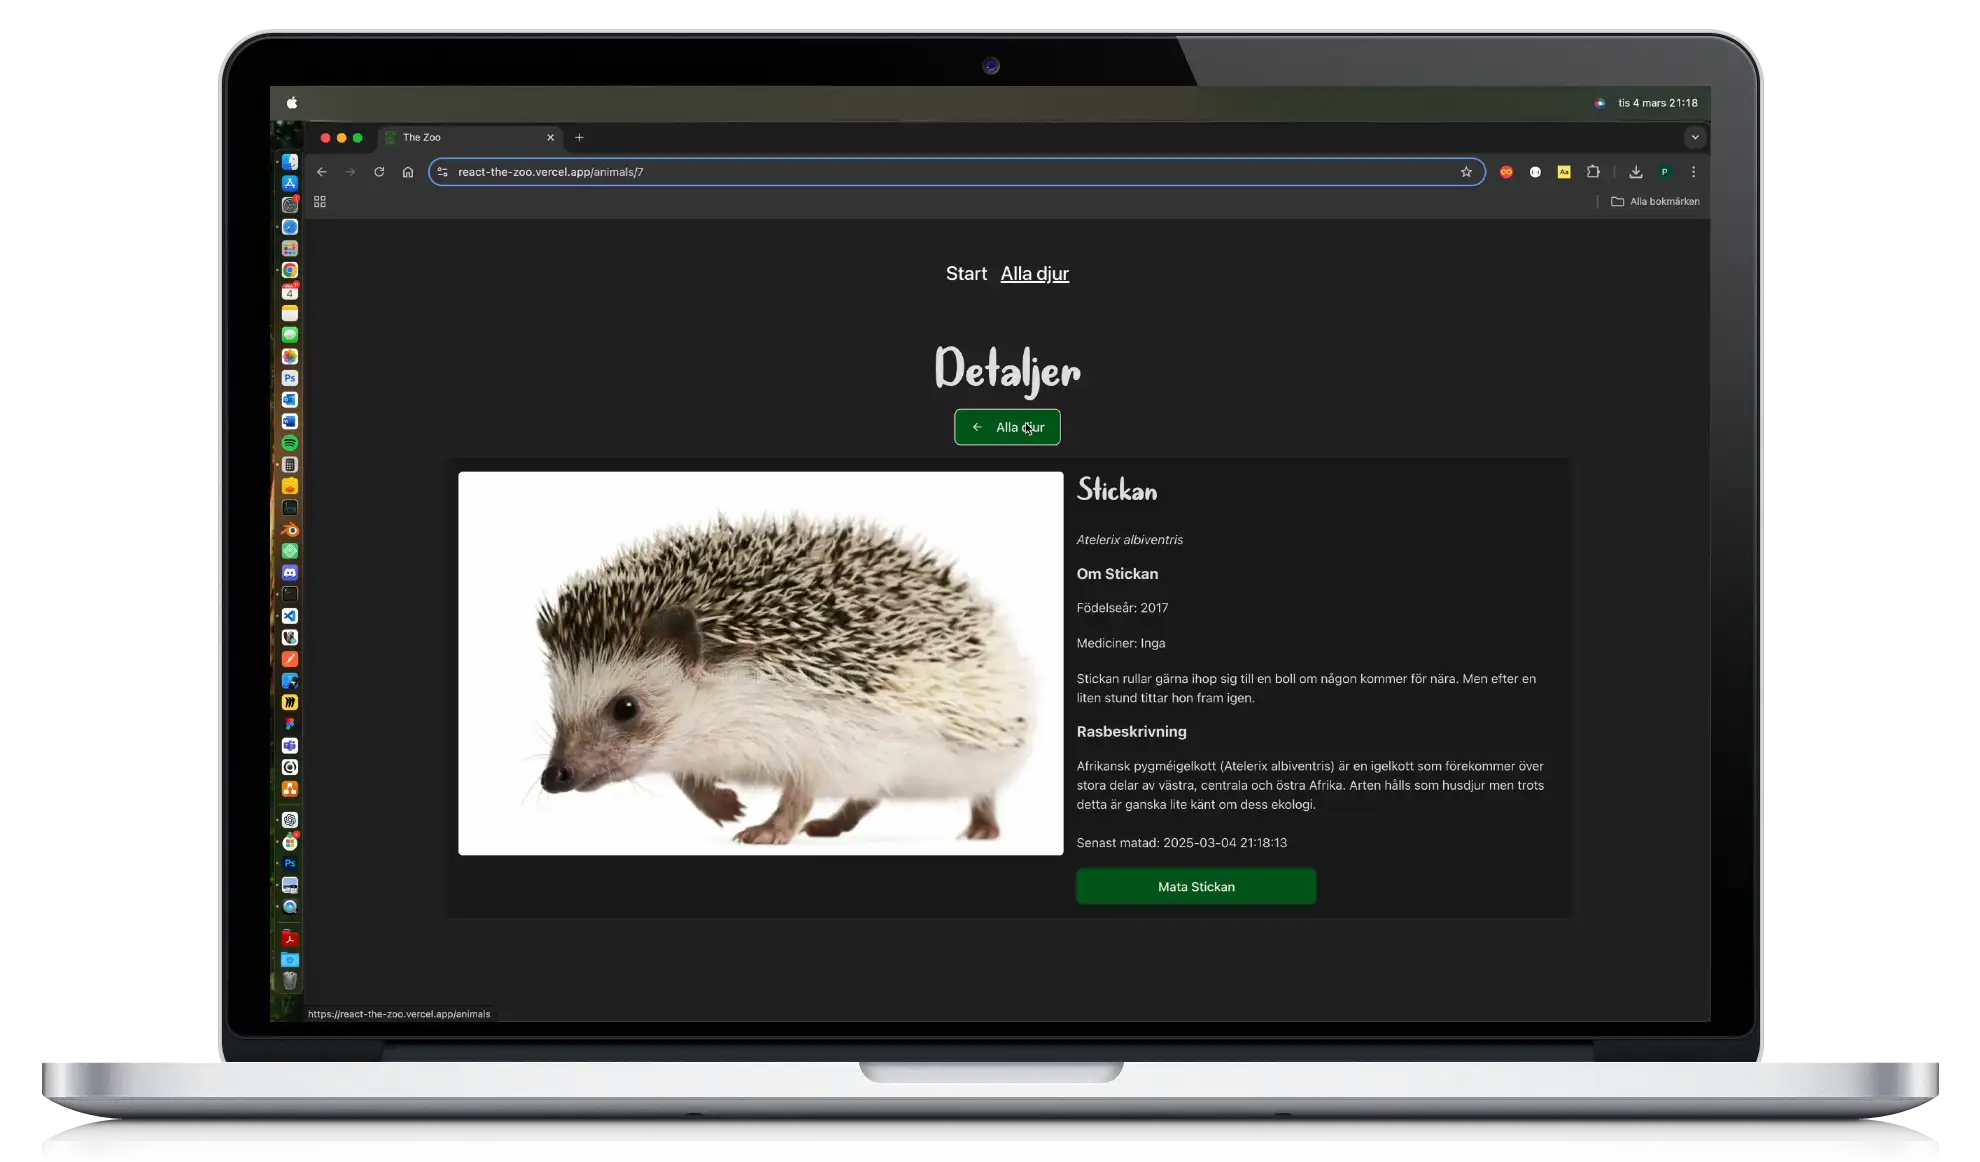Click the site information icon in address bar
The width and height of the screenshot is (1980, 1162).
coord(443,172)
